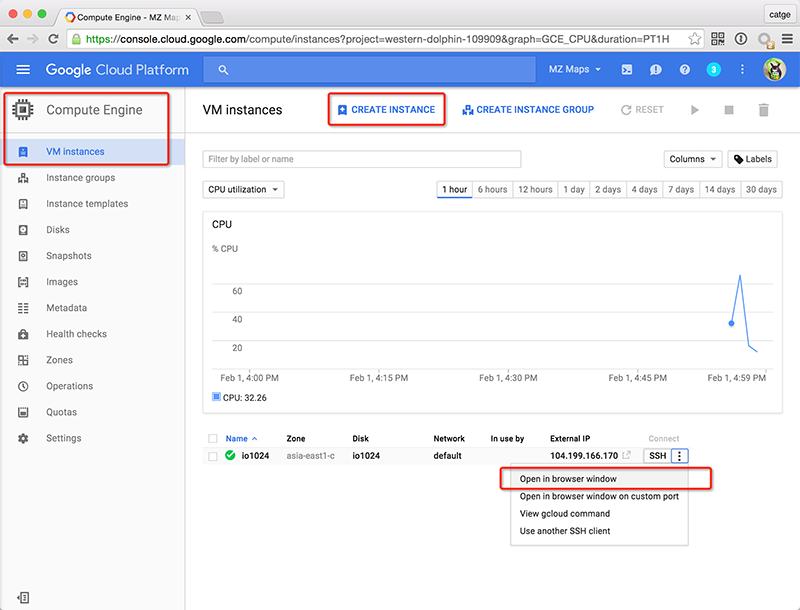
Task: Click CREATE INSTANCE button
Action: 386,110
